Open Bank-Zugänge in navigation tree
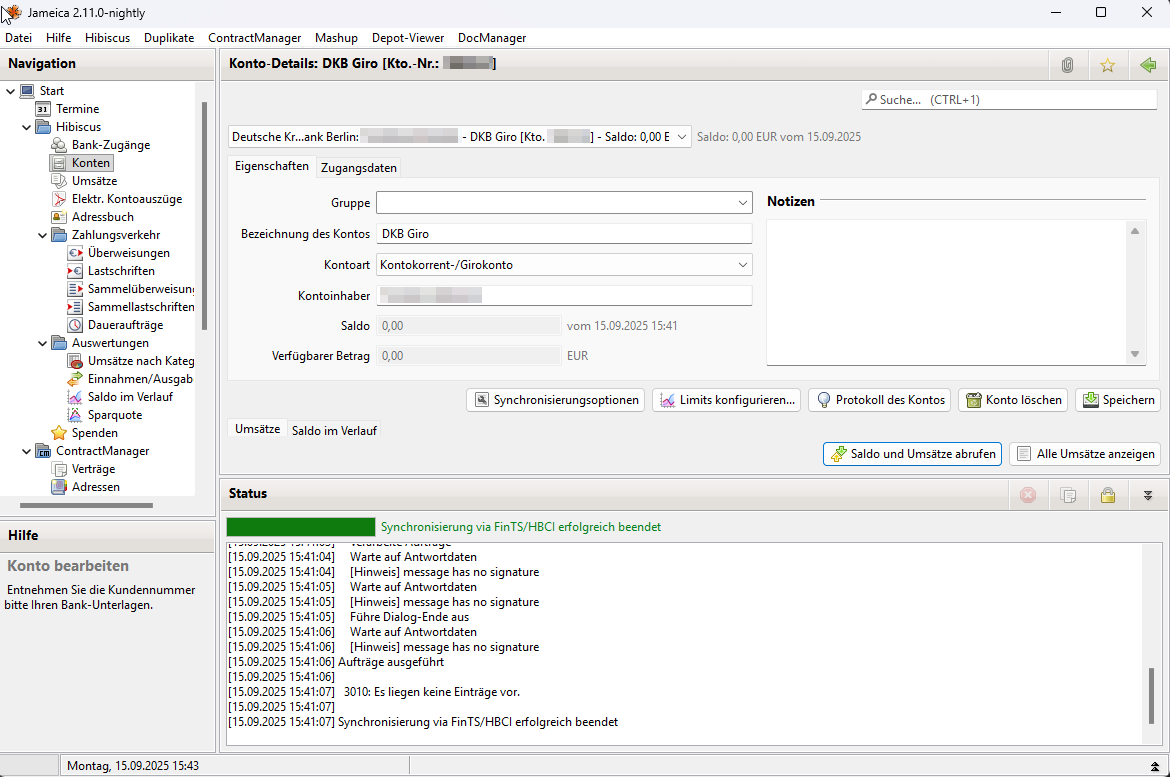Screen dimensions: 1170x777 [110, 145]
